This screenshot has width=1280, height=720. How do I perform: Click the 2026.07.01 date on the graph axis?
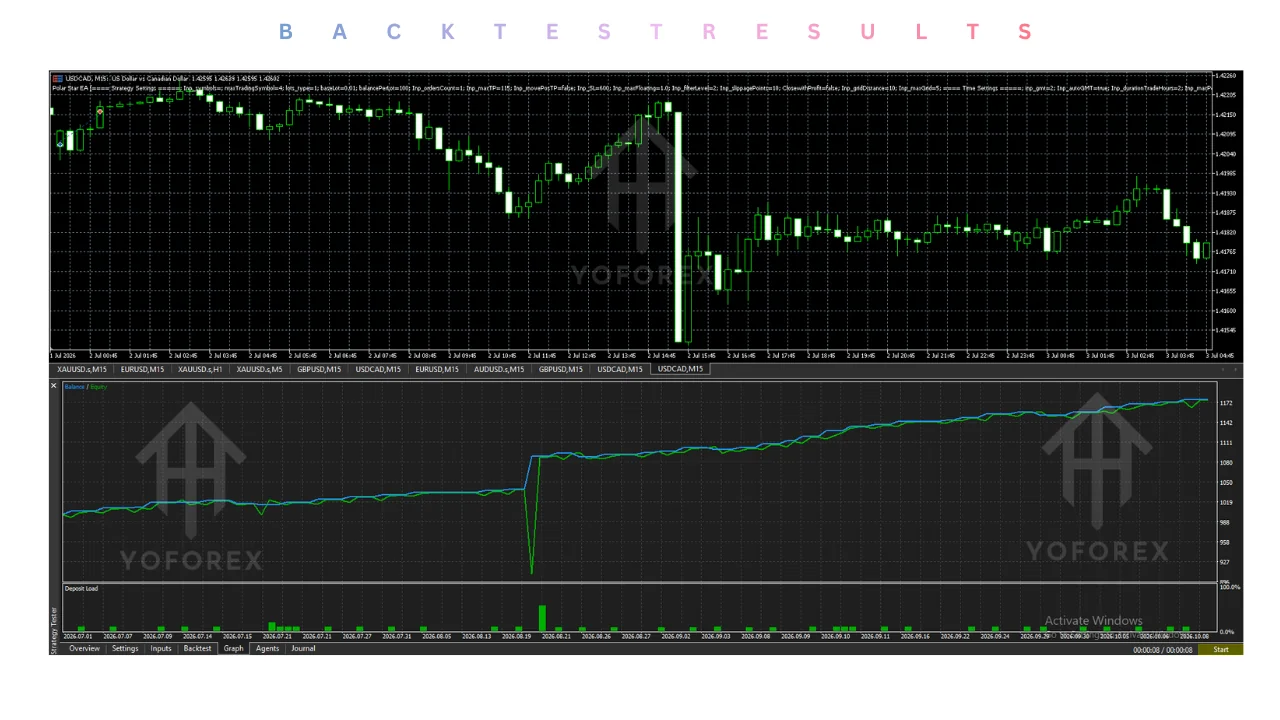[77, 636]
